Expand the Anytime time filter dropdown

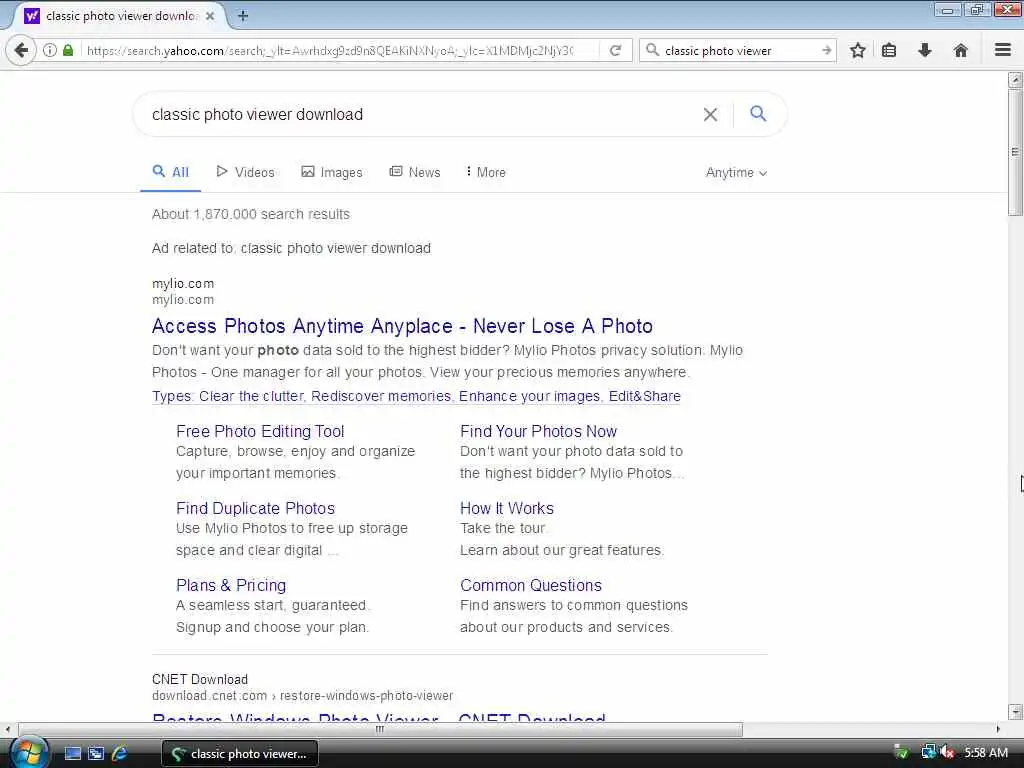pyautogui.click(x=736, y=172)
